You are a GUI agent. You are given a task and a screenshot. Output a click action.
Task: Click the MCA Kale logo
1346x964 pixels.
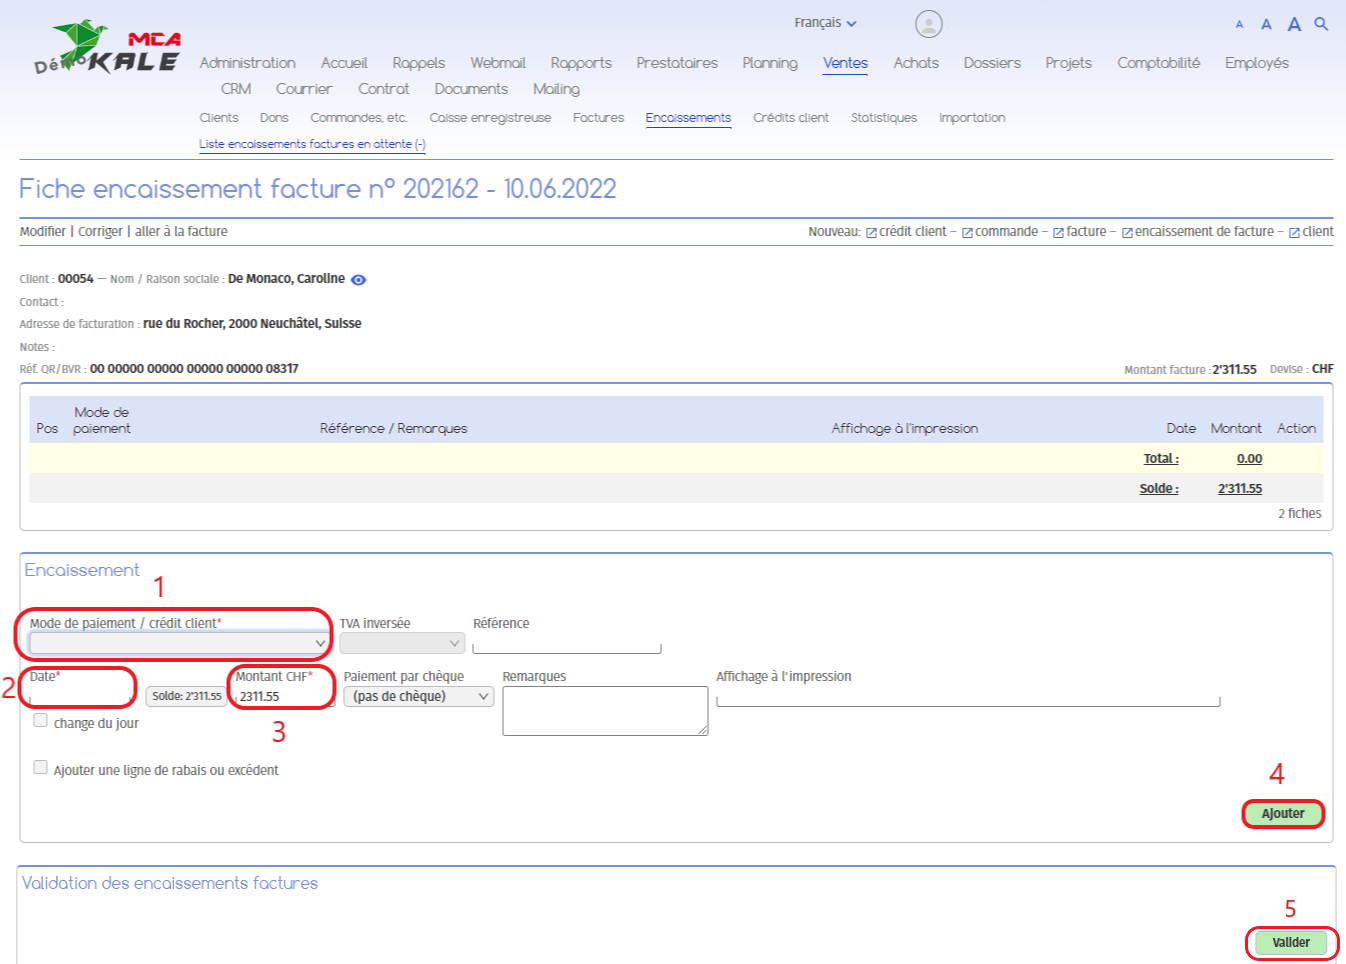tap(108, 50)
